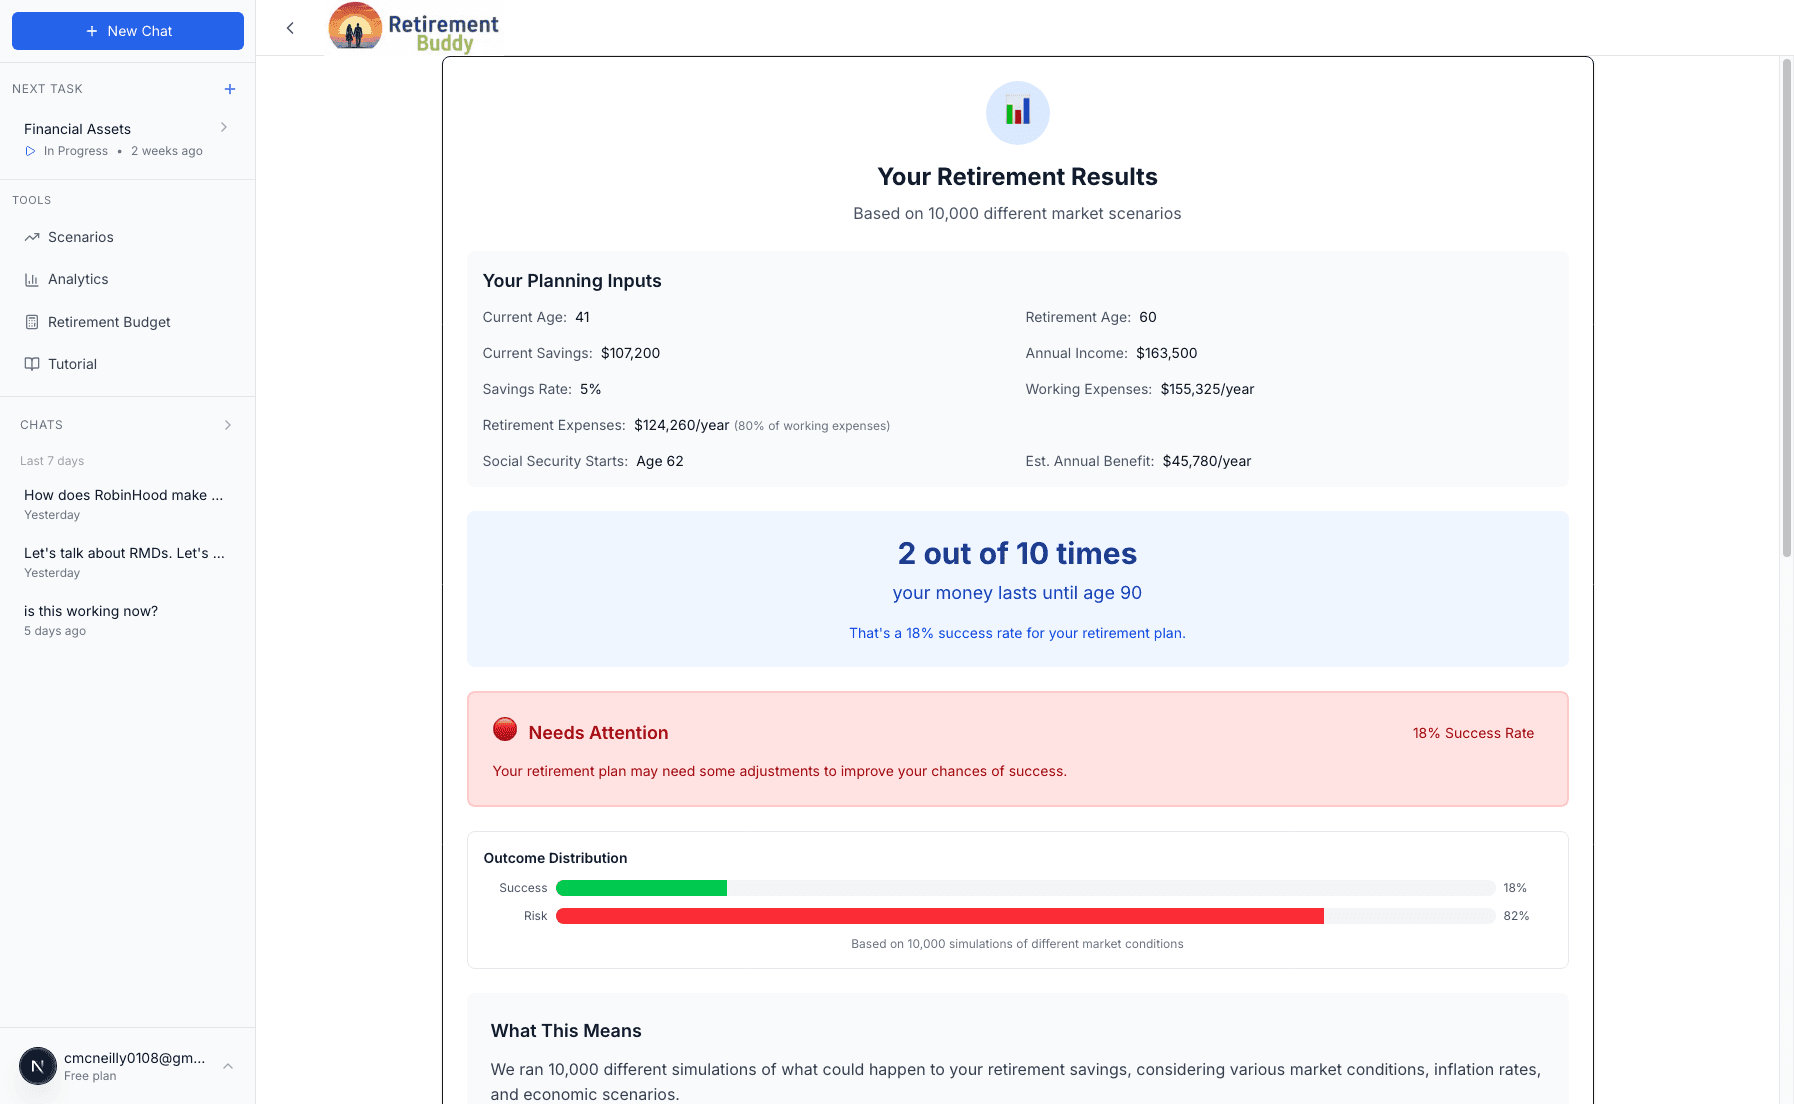This screenshot has height=1104, width=1794.
Task: Collapse sidebar with the back chevron
Action: point(290,28)
